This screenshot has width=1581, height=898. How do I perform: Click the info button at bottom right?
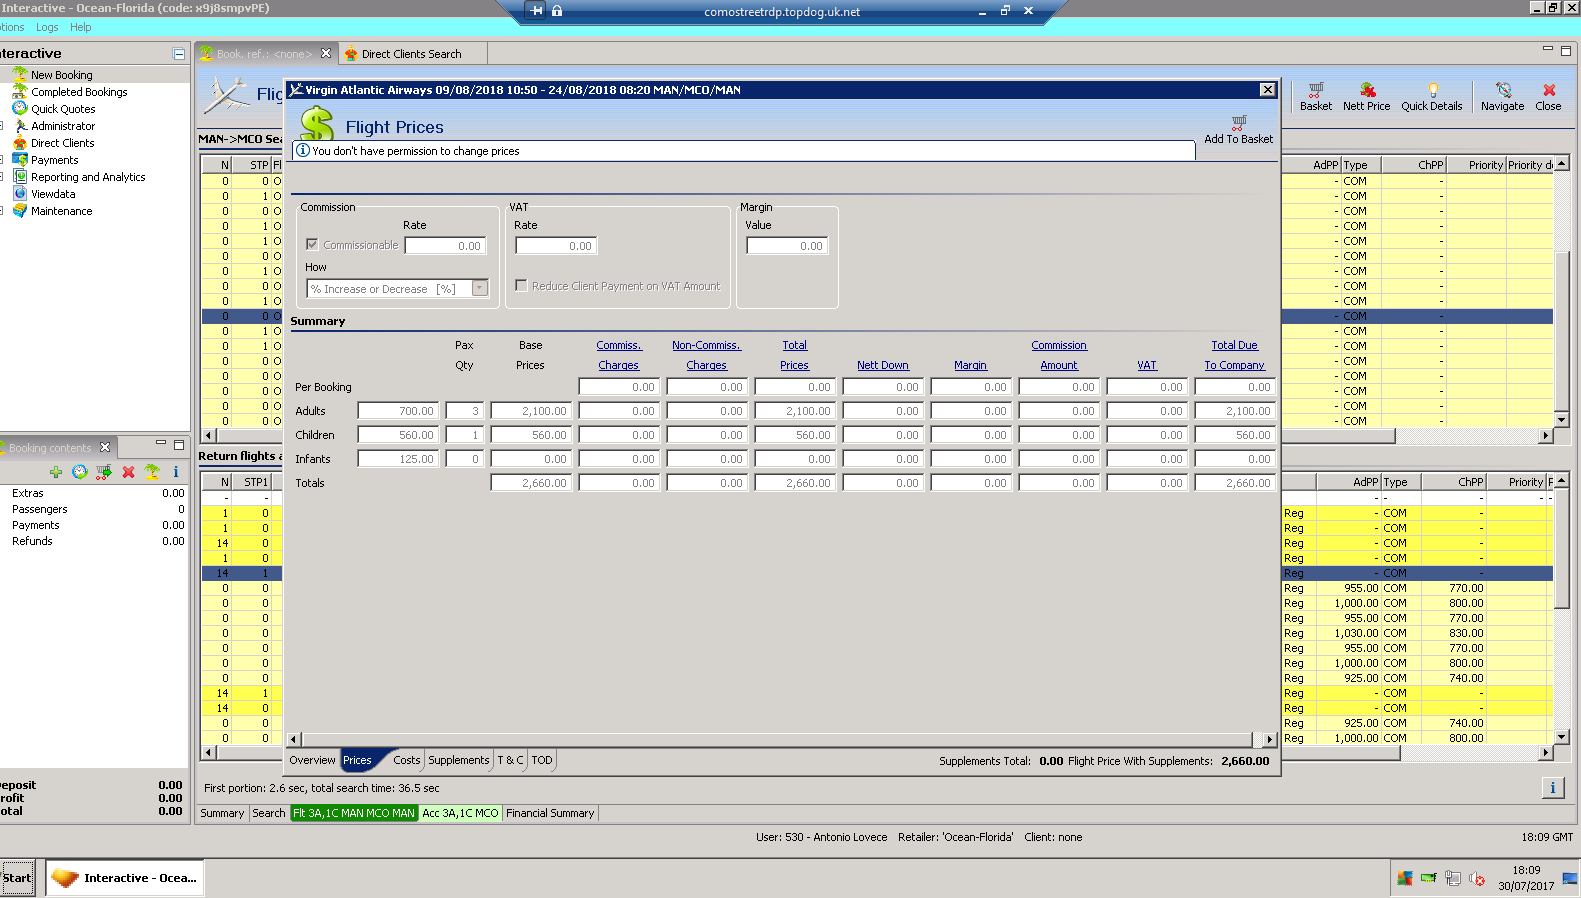1552,788
